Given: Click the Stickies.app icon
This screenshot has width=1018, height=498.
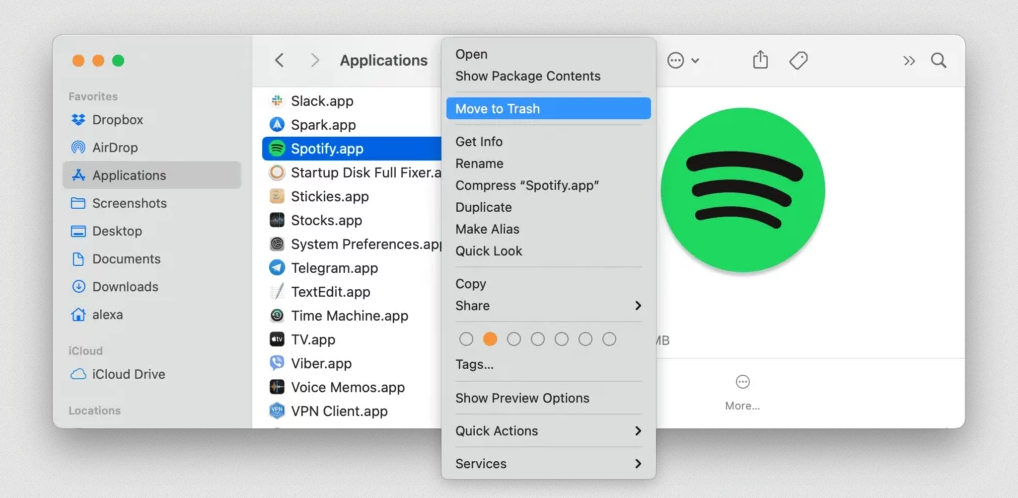Looking at the screenshot, I should (277, 196).
